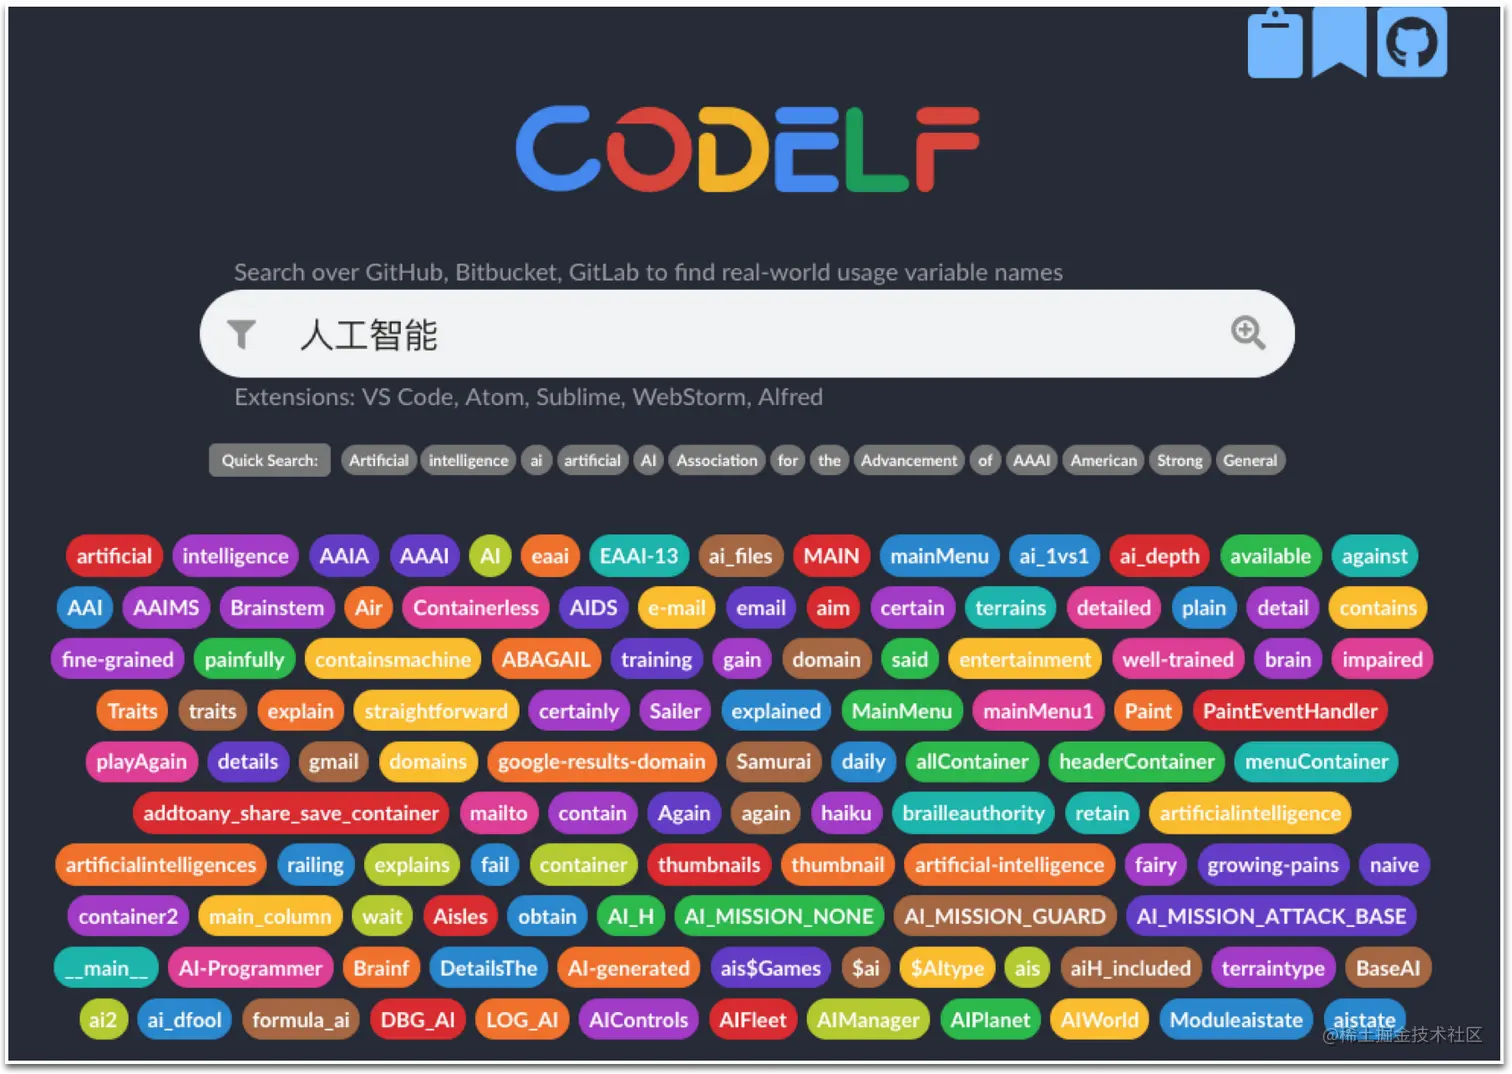Click the 'PaintEventHandler' variable tag
Image resolution: width=1512 pixels, height=1074 pixels.
click(1290, 711)
